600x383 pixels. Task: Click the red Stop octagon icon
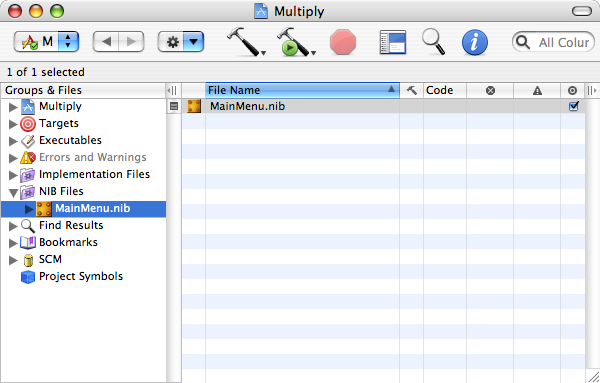point(343,42)
